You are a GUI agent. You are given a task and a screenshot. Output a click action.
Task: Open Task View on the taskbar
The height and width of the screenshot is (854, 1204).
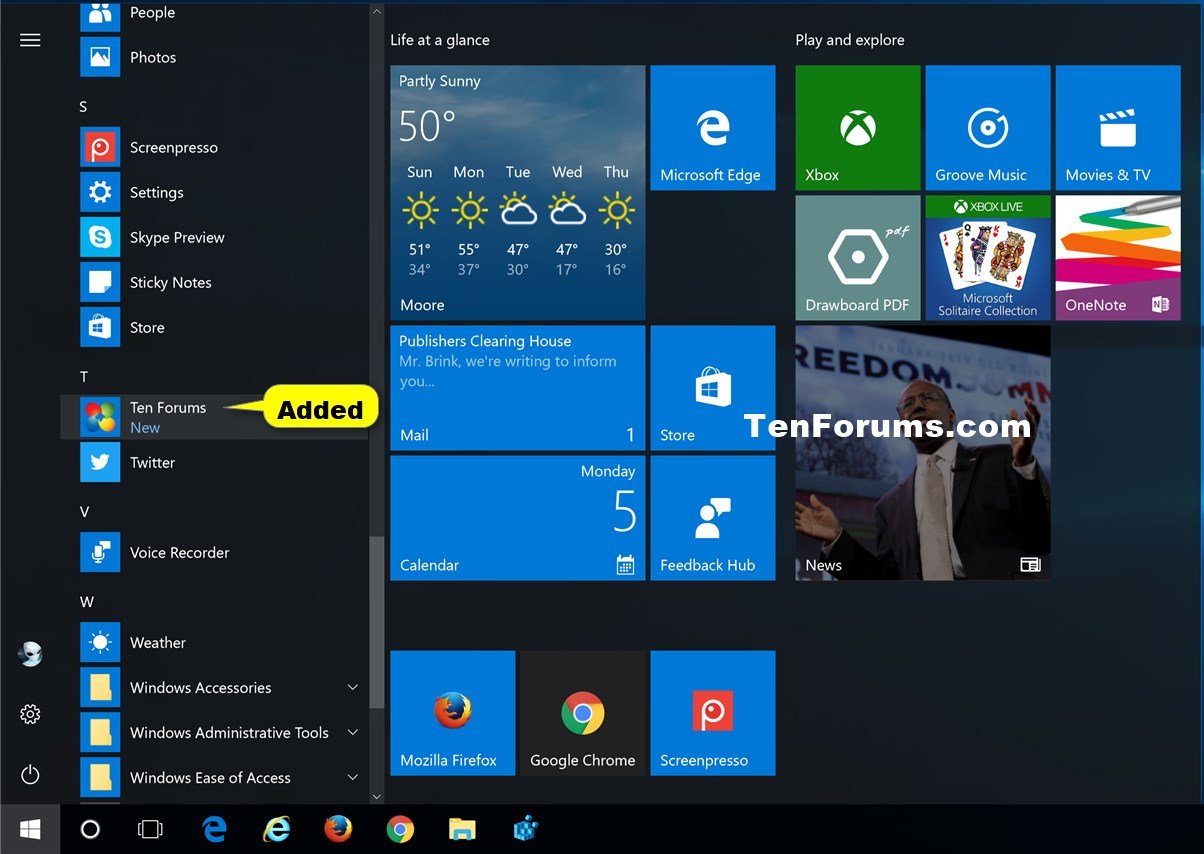pyautogui.click(x=150, y=829)
